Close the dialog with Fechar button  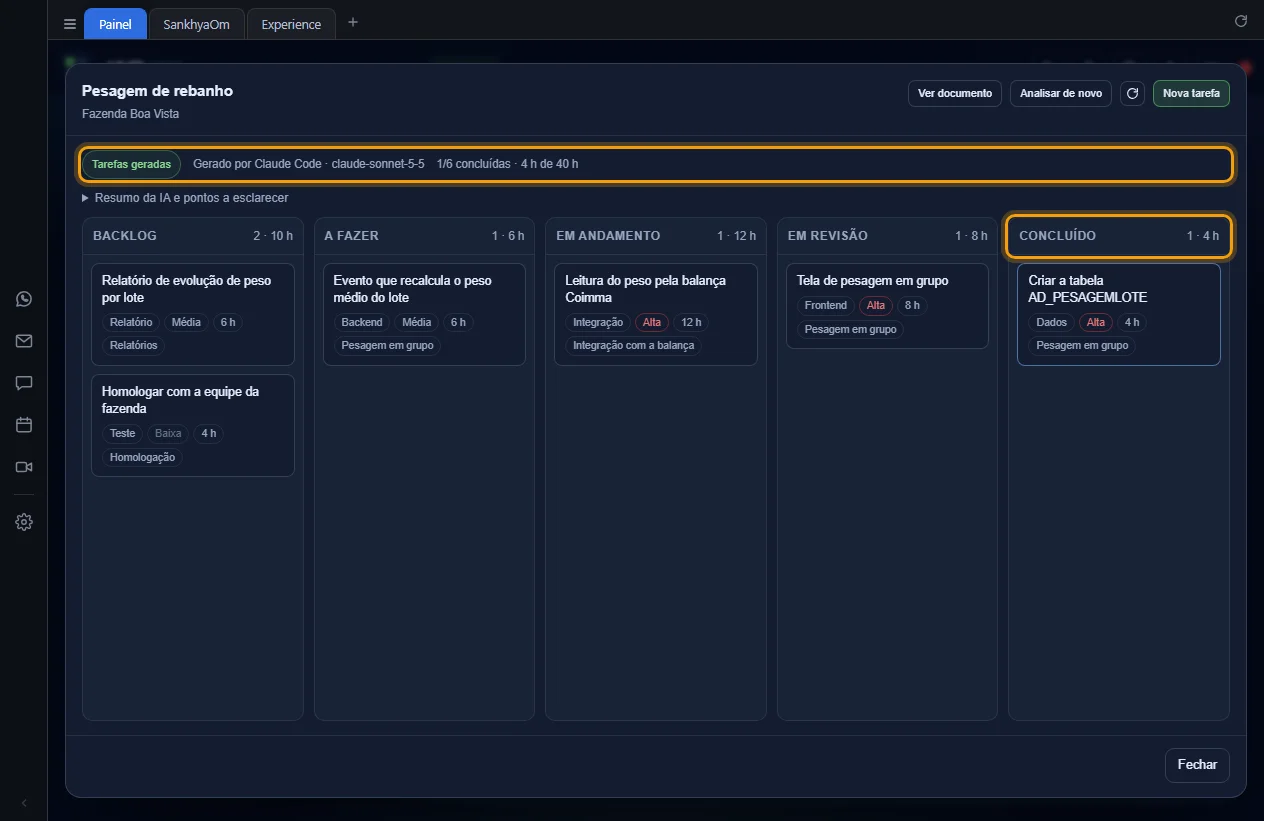point(1197,765)
